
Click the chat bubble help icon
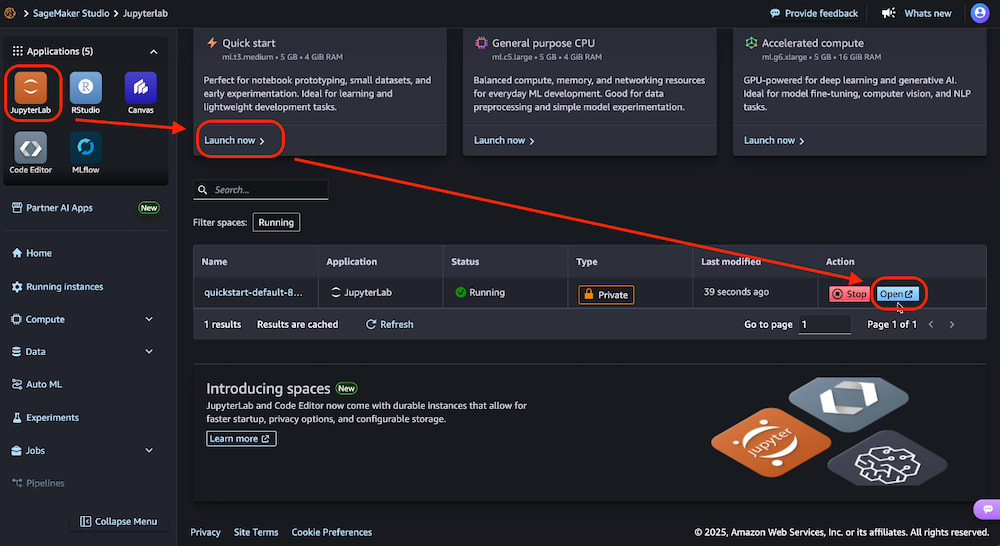click(x=987, y=509)
